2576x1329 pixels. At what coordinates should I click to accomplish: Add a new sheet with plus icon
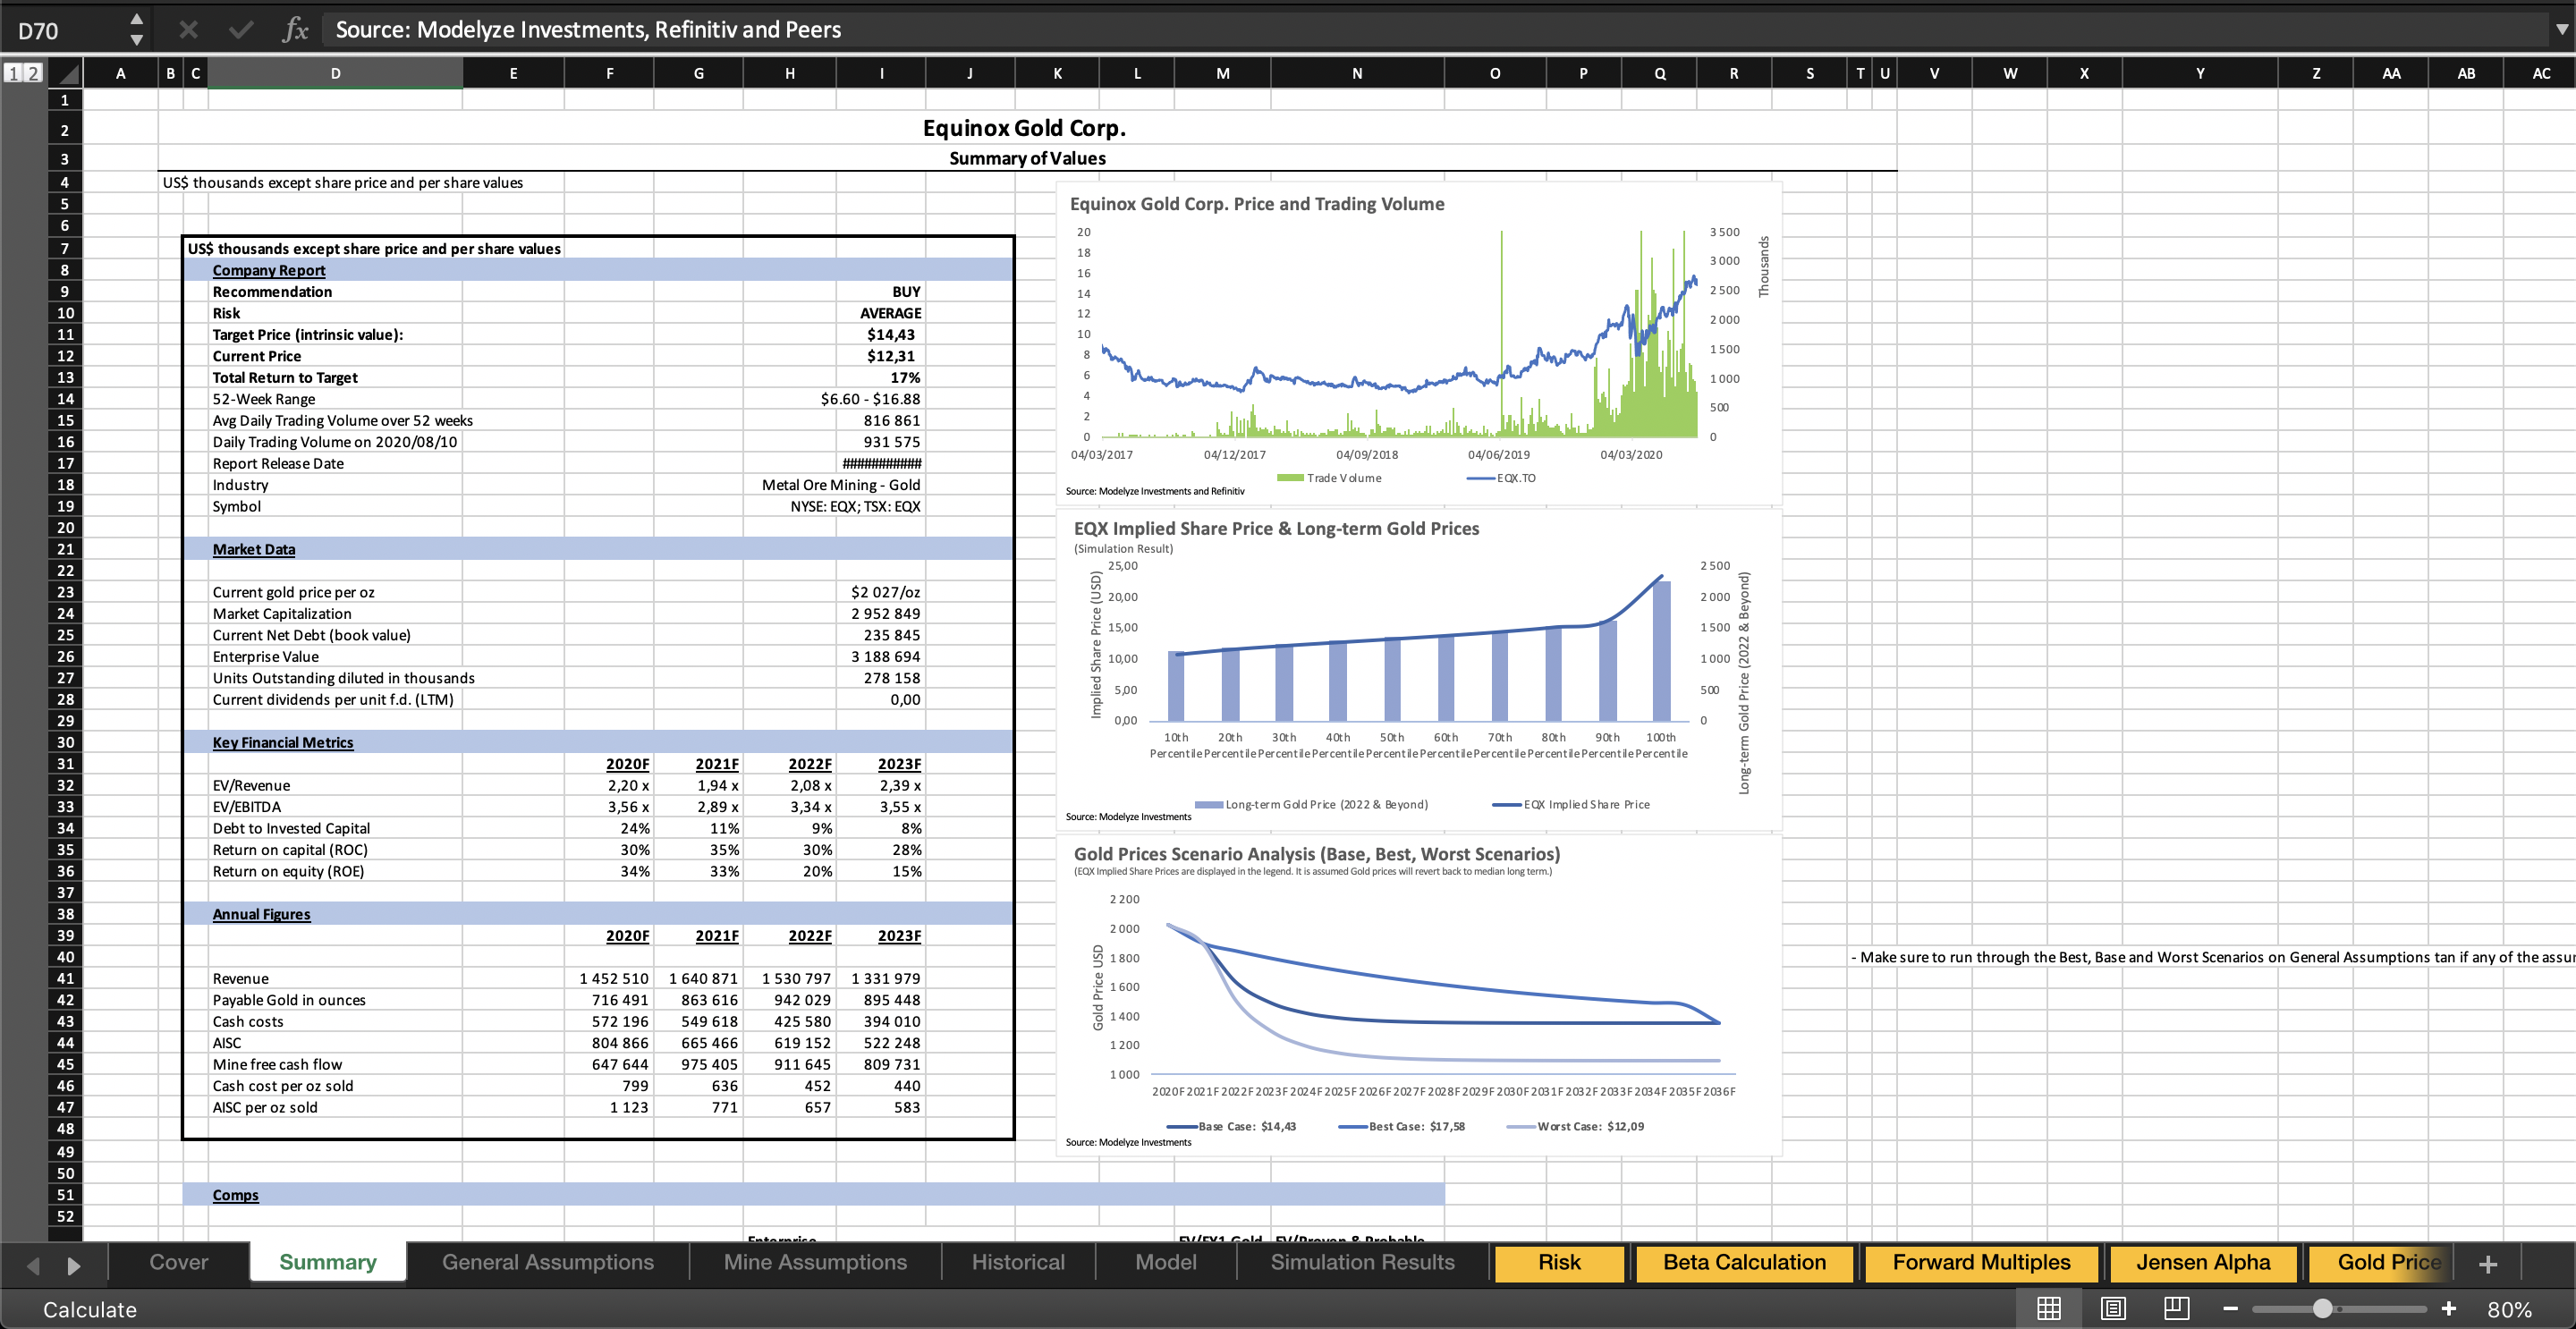(2488, 1264)
